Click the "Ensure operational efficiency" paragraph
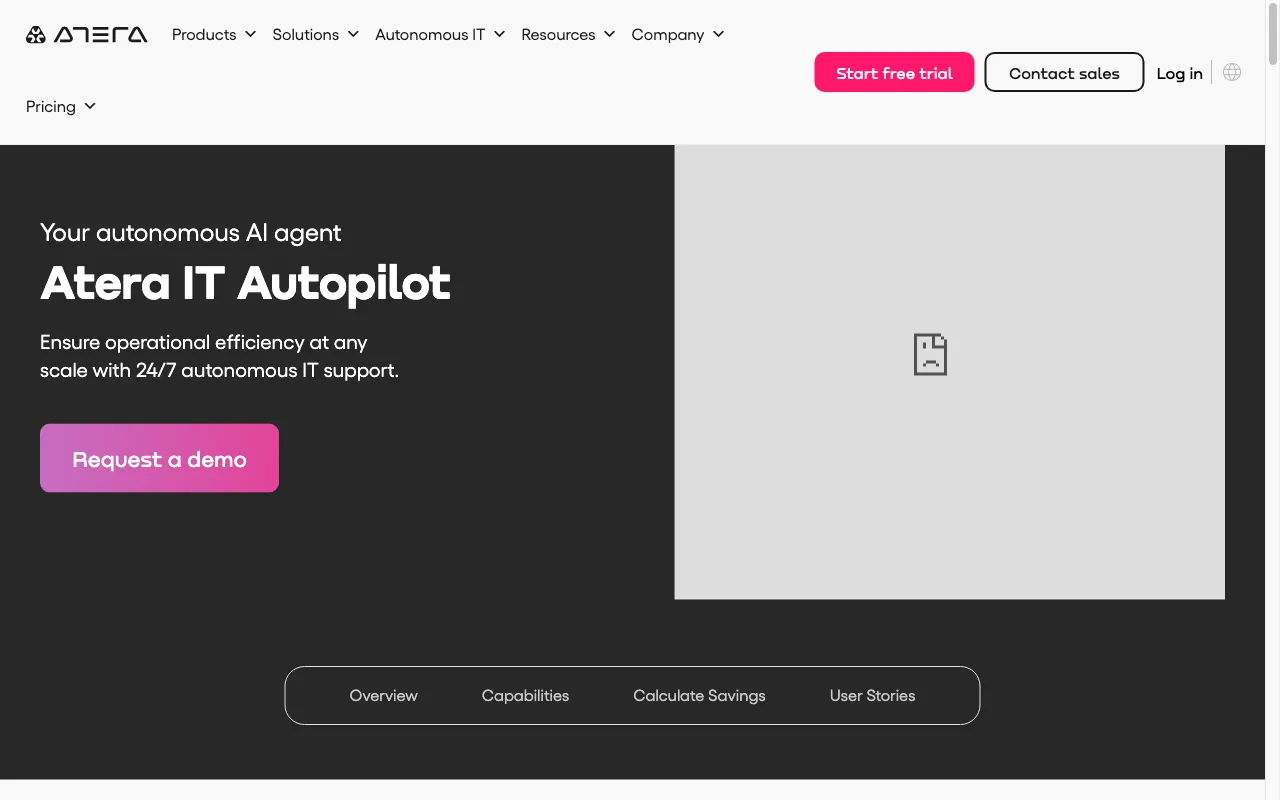 pyautogui.click(x=219, y=356)
